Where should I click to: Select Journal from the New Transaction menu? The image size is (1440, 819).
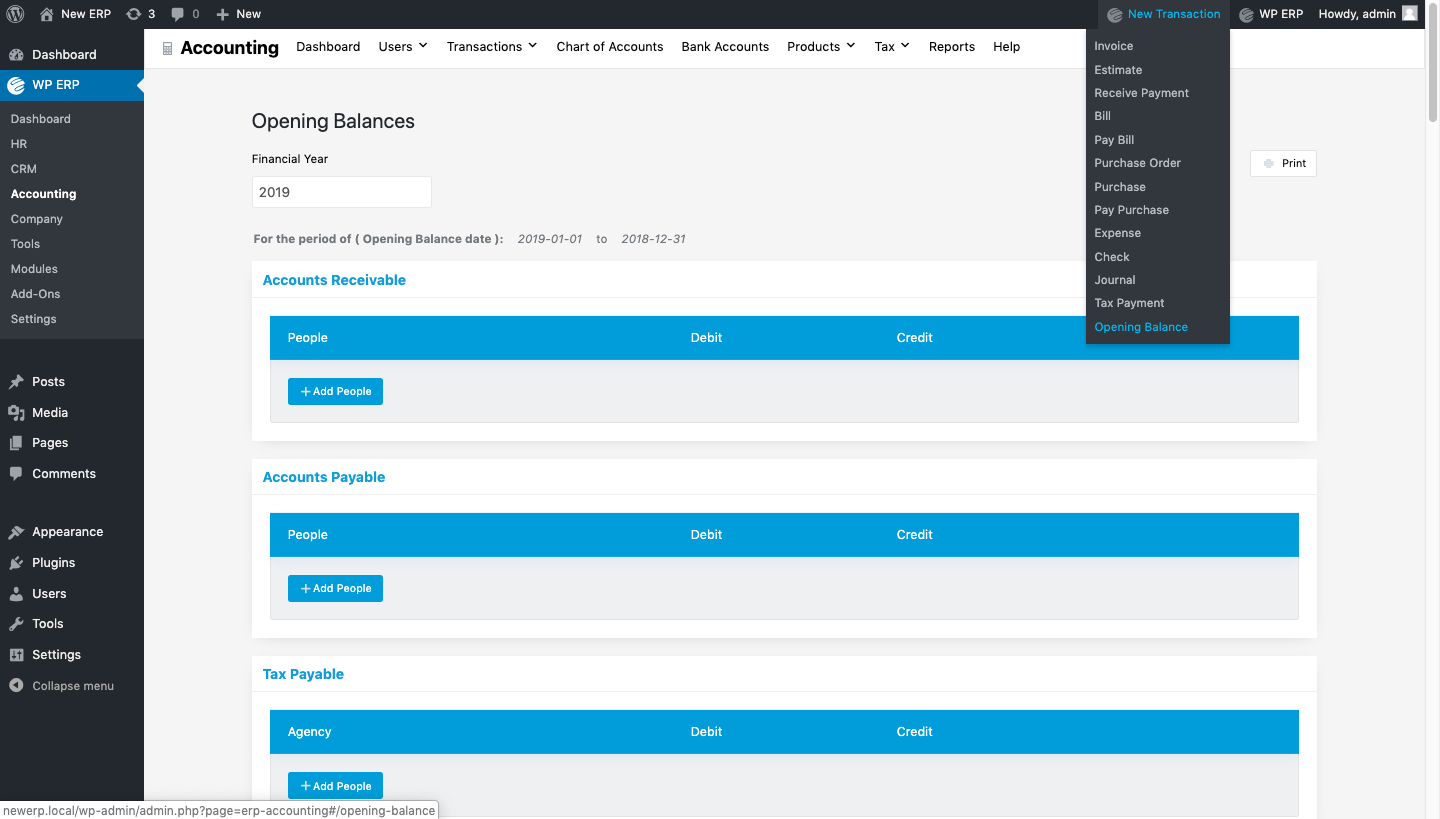[1114, 280]
